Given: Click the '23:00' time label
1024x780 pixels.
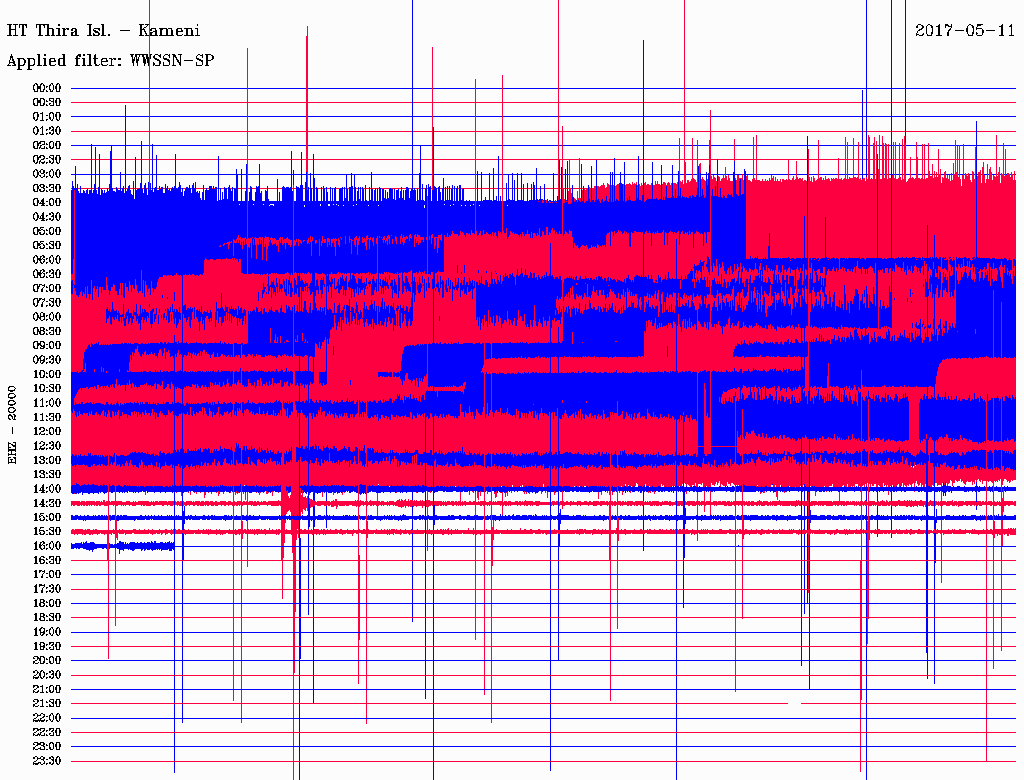Looking at the screenshot, I should (x=47, y=747).
